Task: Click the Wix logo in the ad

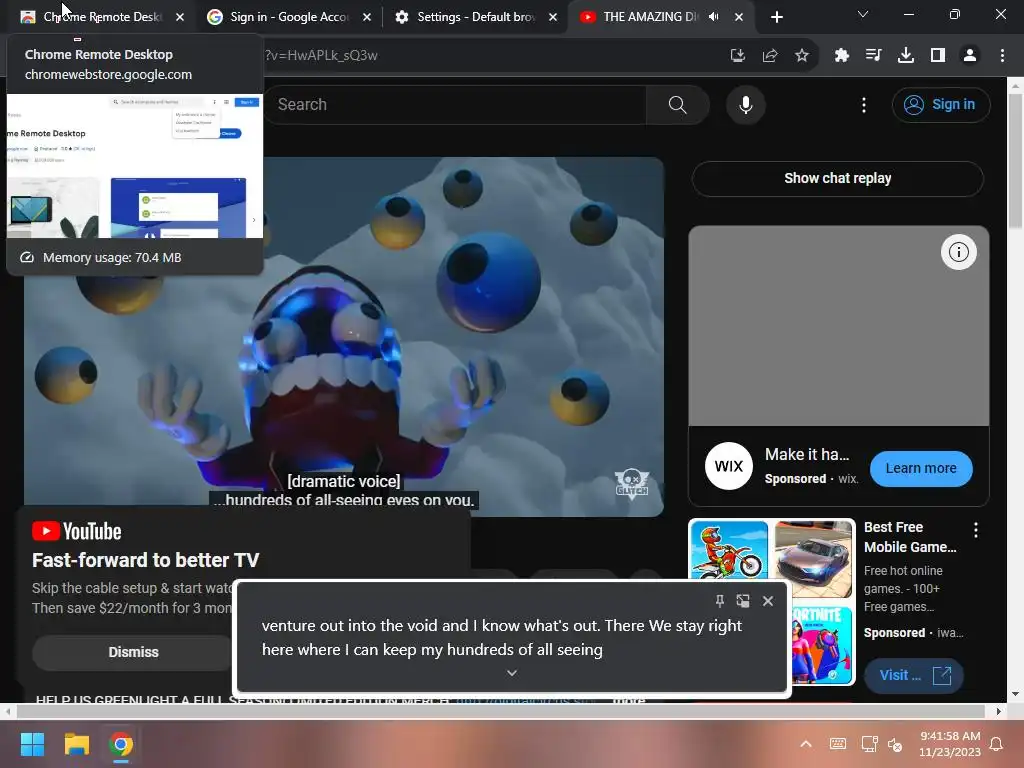Action: click(729, 466)
